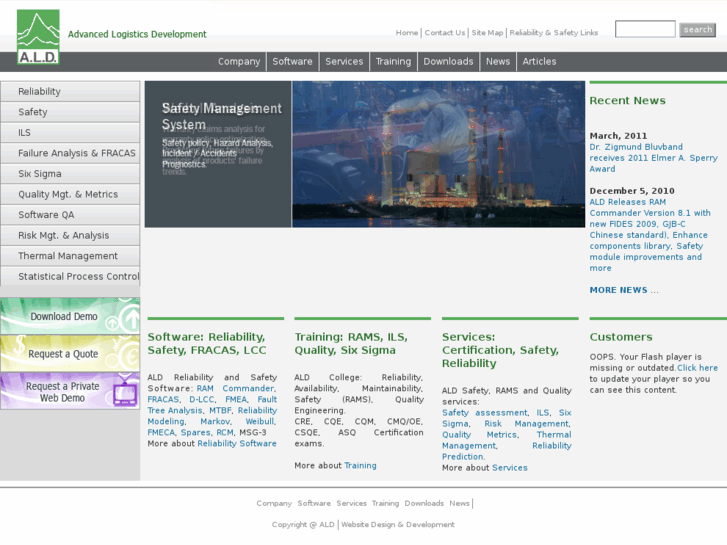727x545 pixels.
Task: Open Services link in the footer
Action: click(x=351, y=504)
